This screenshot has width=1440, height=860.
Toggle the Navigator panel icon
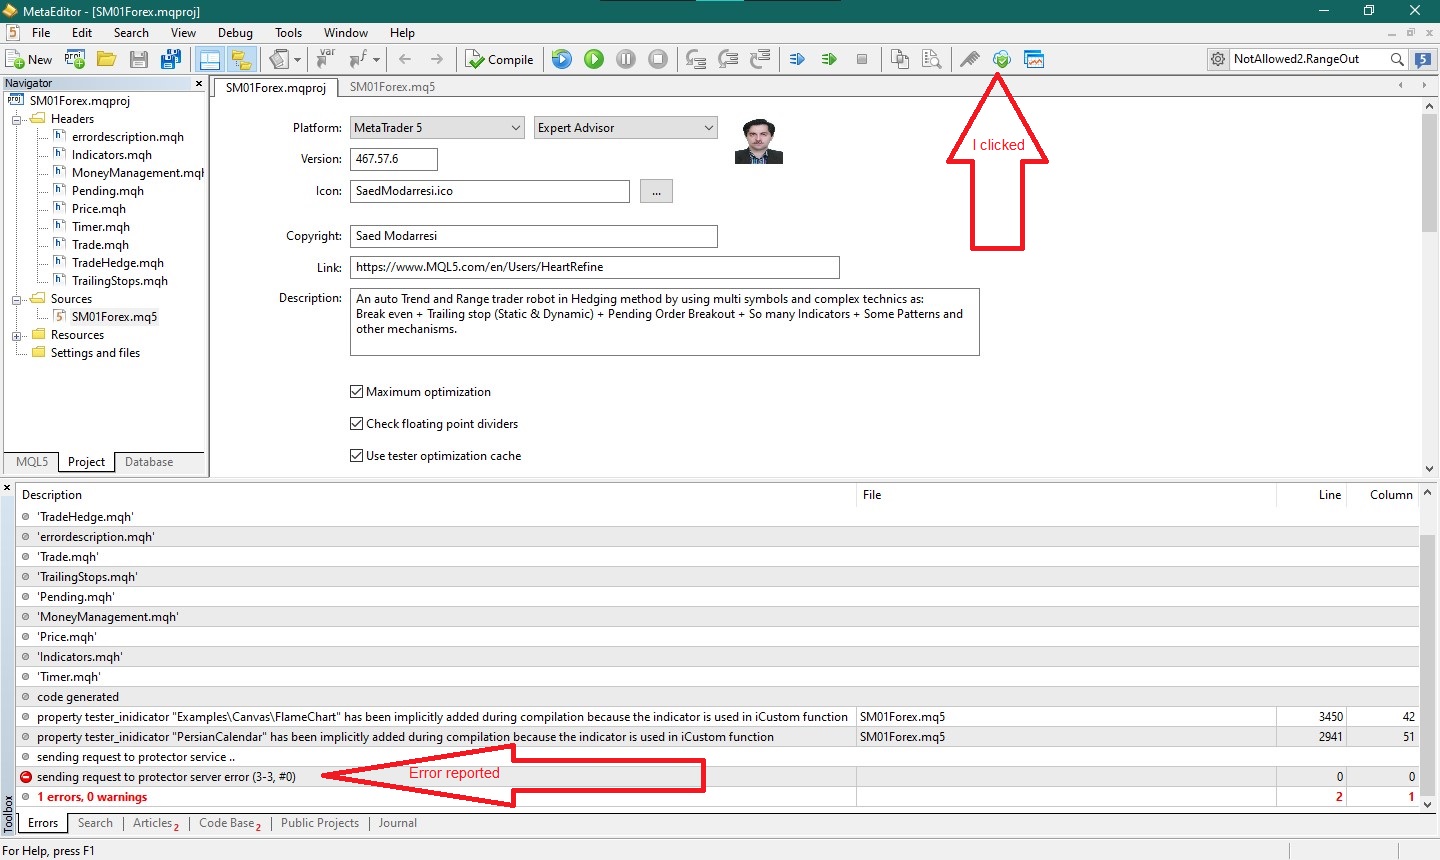209,59
